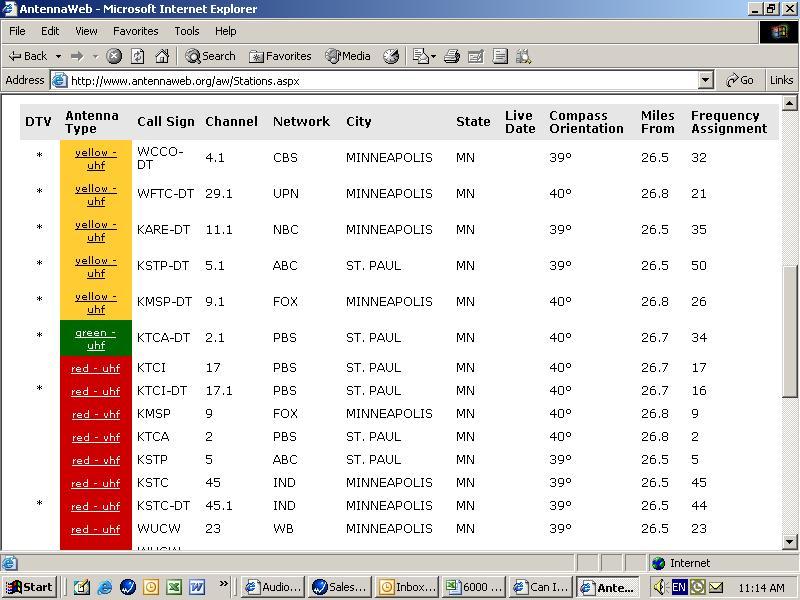Open the Windows Start menu
The image size is (800, 600).
tap(30, 587)
